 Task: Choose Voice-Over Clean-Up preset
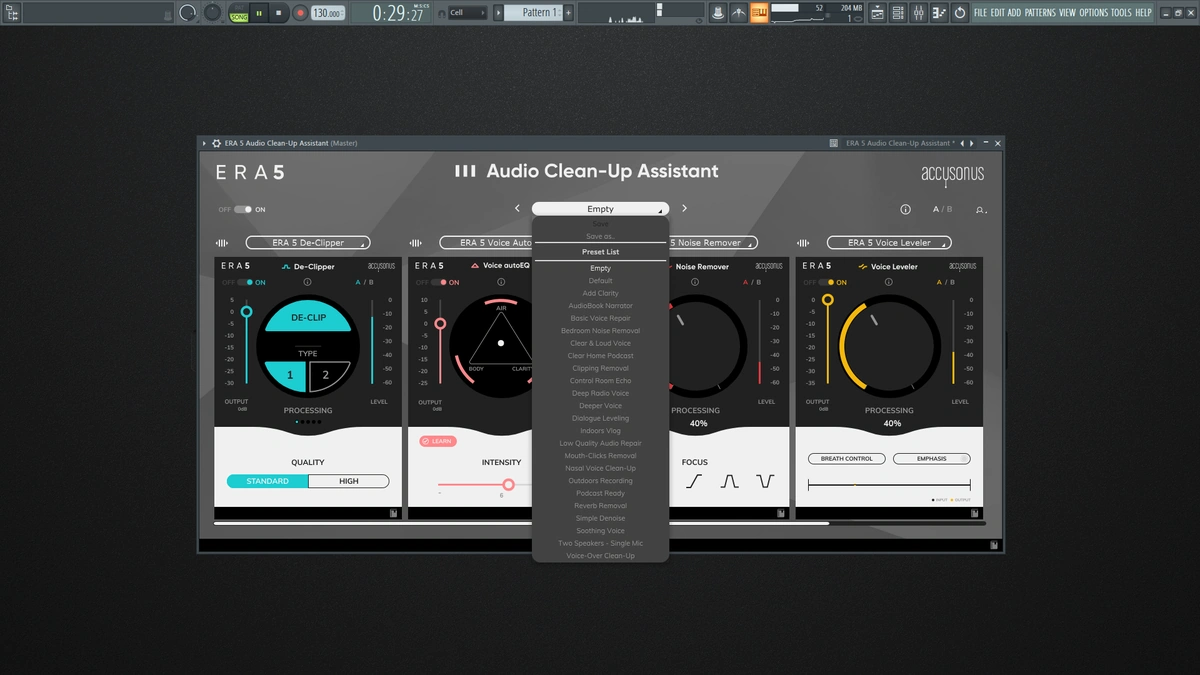(600, 556)
